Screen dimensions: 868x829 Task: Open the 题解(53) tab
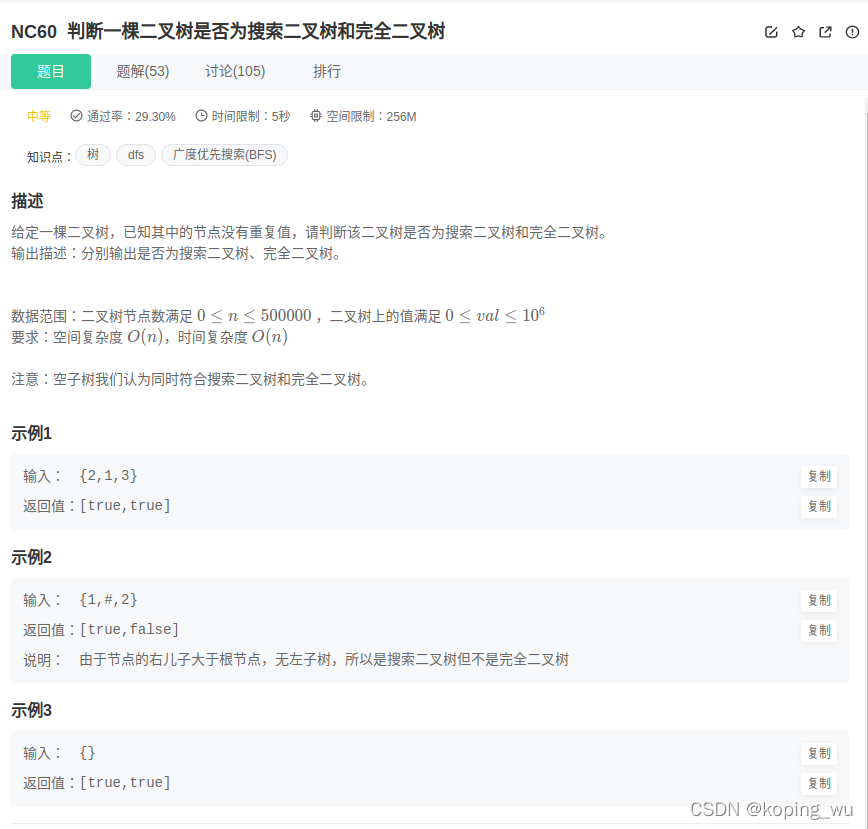coord(143,71)
